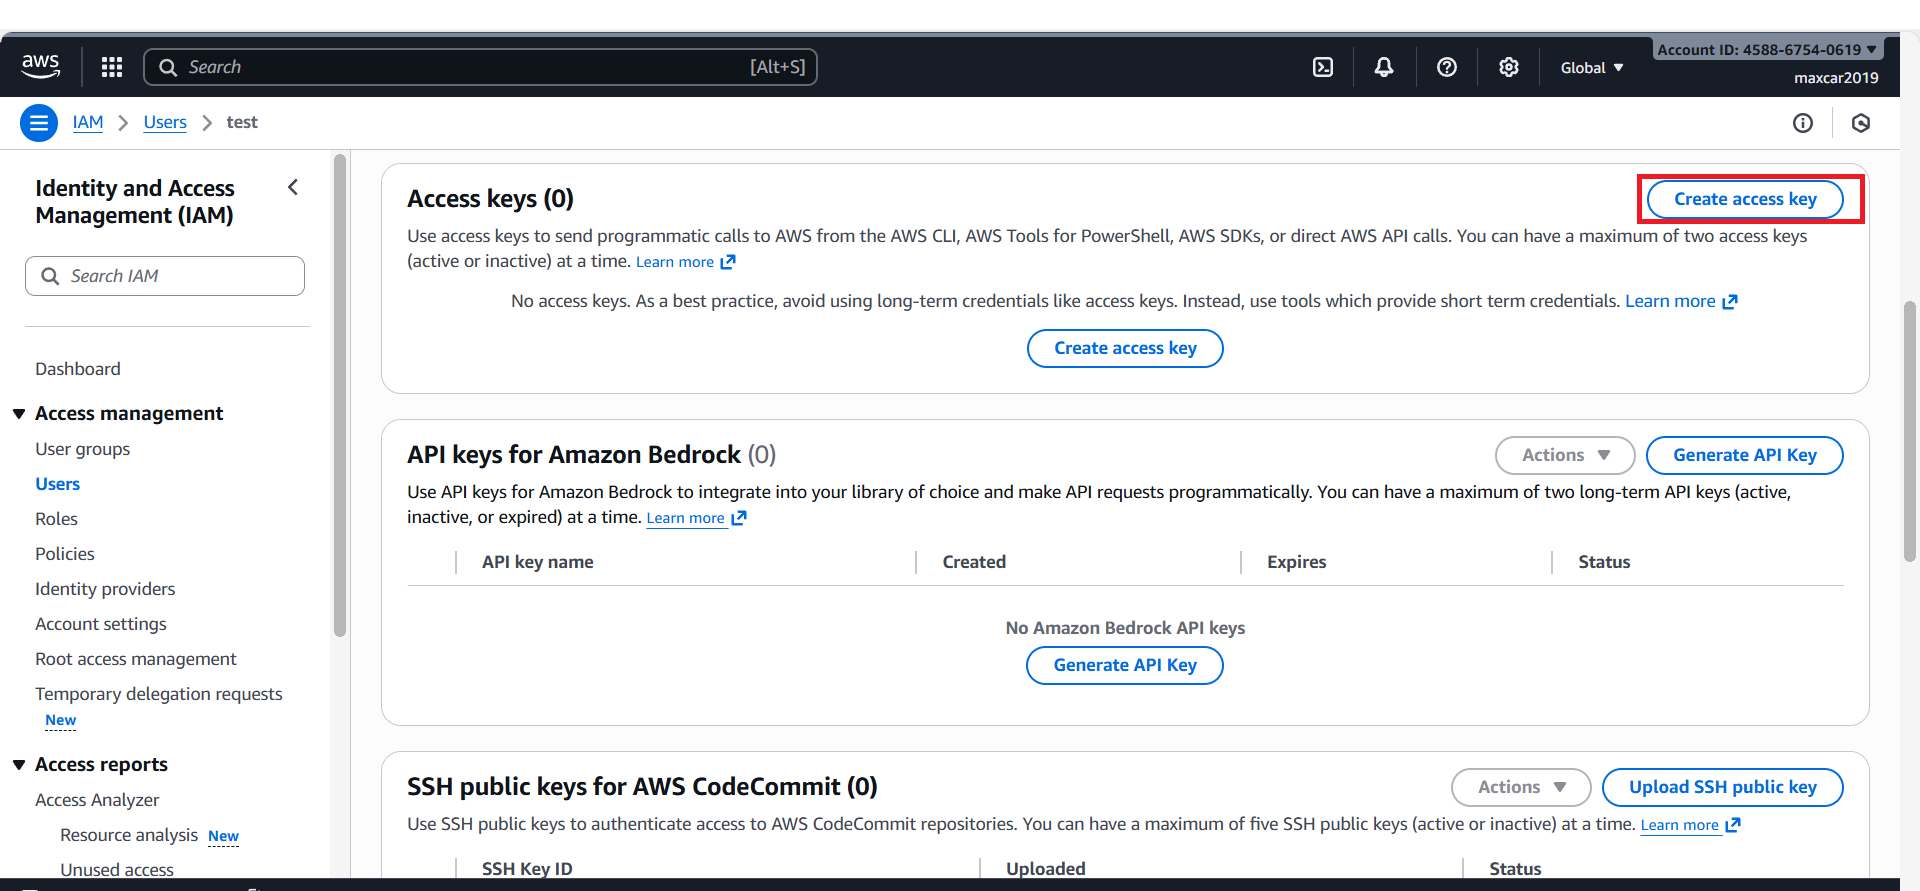The image size is (1920, 891).
Task: Open the notifications bell
Action: pos(1384,67)
